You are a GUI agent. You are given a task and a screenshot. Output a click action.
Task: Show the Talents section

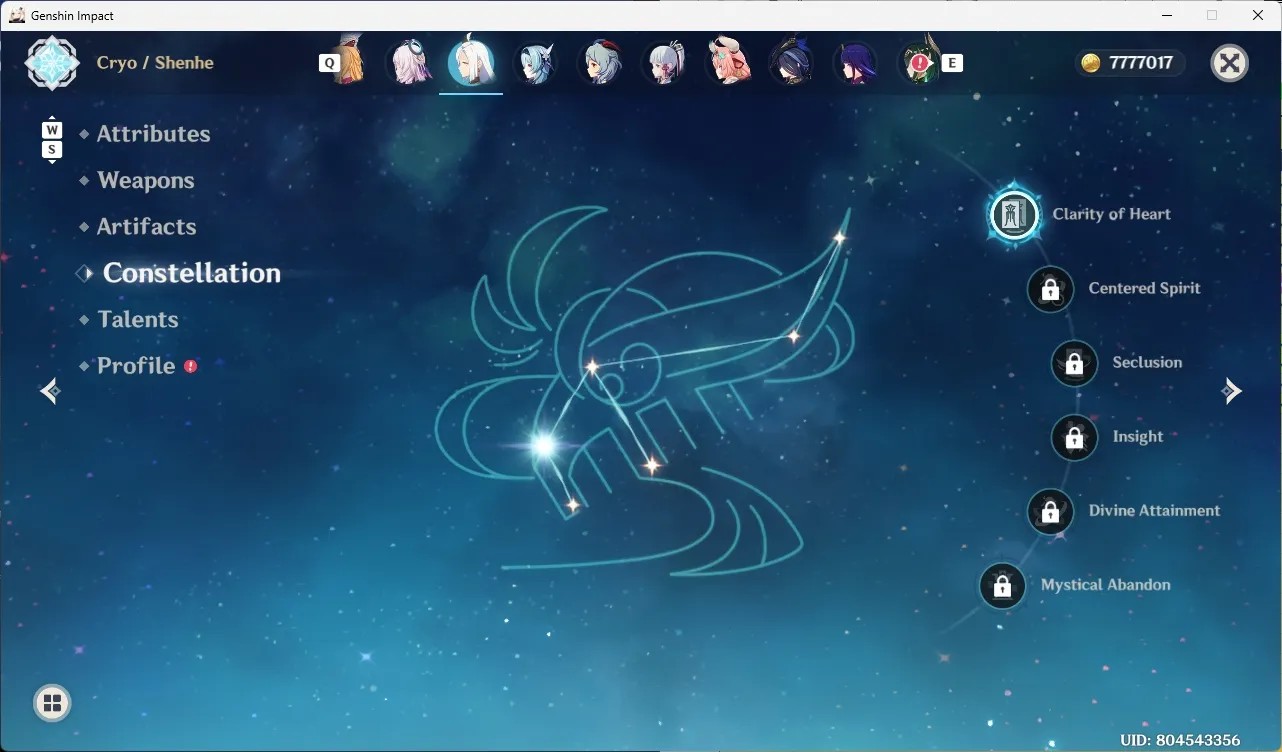tap(138, 320)
